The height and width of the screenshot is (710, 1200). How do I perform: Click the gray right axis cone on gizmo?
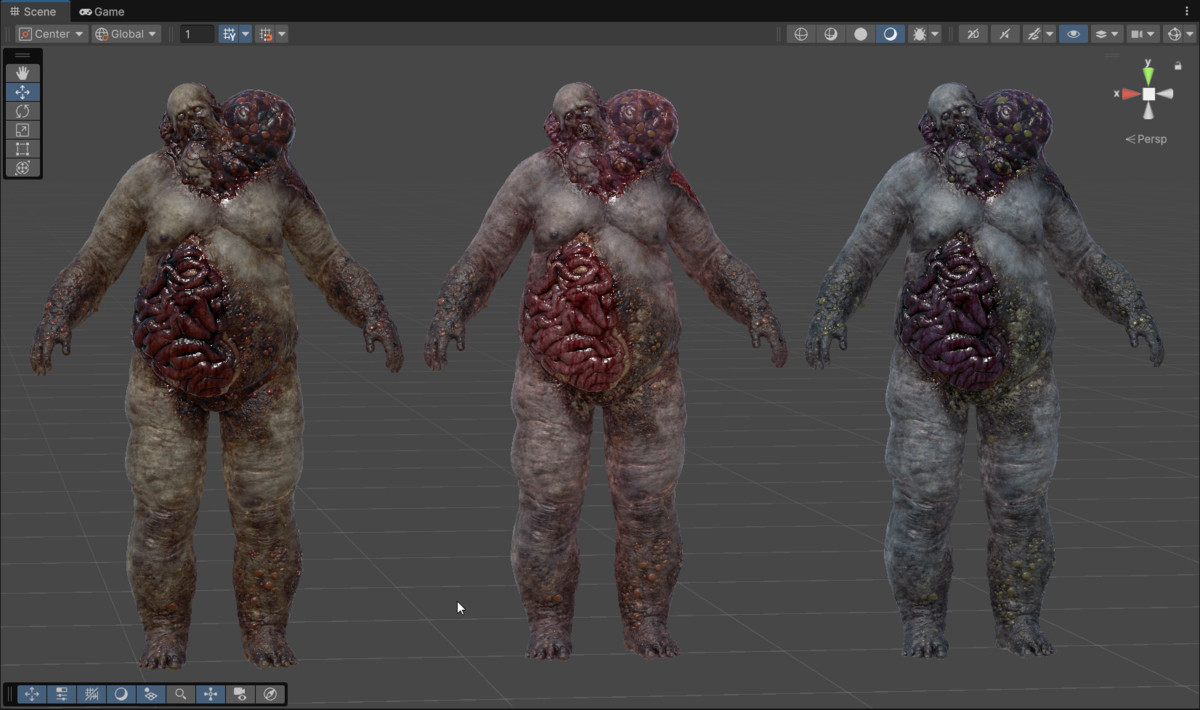coord(1165,94)
